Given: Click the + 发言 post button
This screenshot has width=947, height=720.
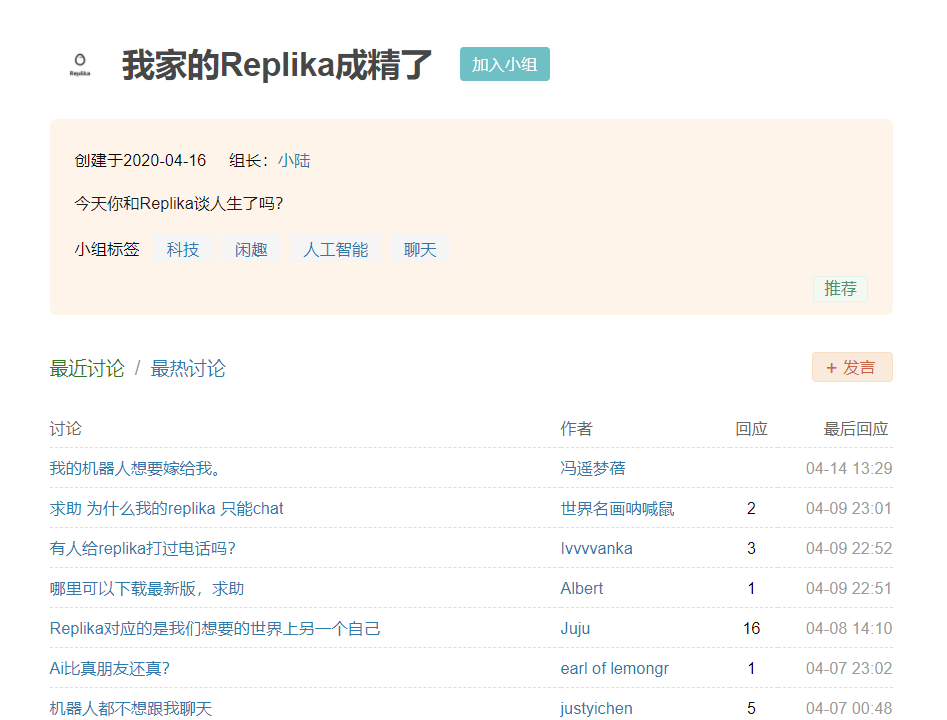Looking at the screenshot, I should coord(852,367).
